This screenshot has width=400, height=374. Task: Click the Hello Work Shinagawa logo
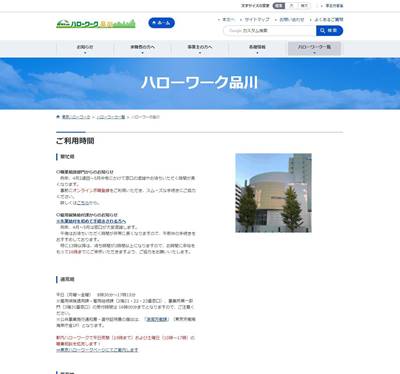coord(96,24)
